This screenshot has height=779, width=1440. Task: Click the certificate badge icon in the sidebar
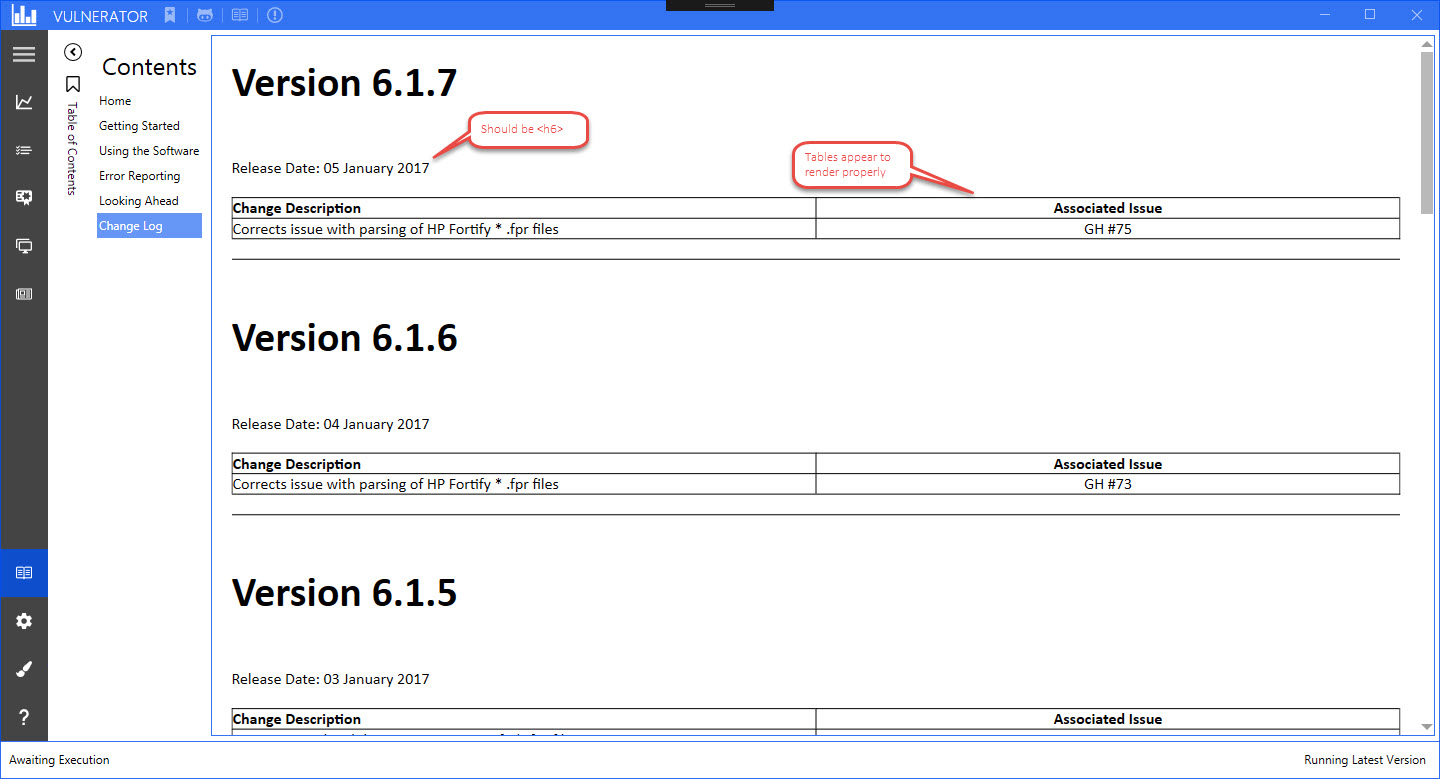(24, 197)
